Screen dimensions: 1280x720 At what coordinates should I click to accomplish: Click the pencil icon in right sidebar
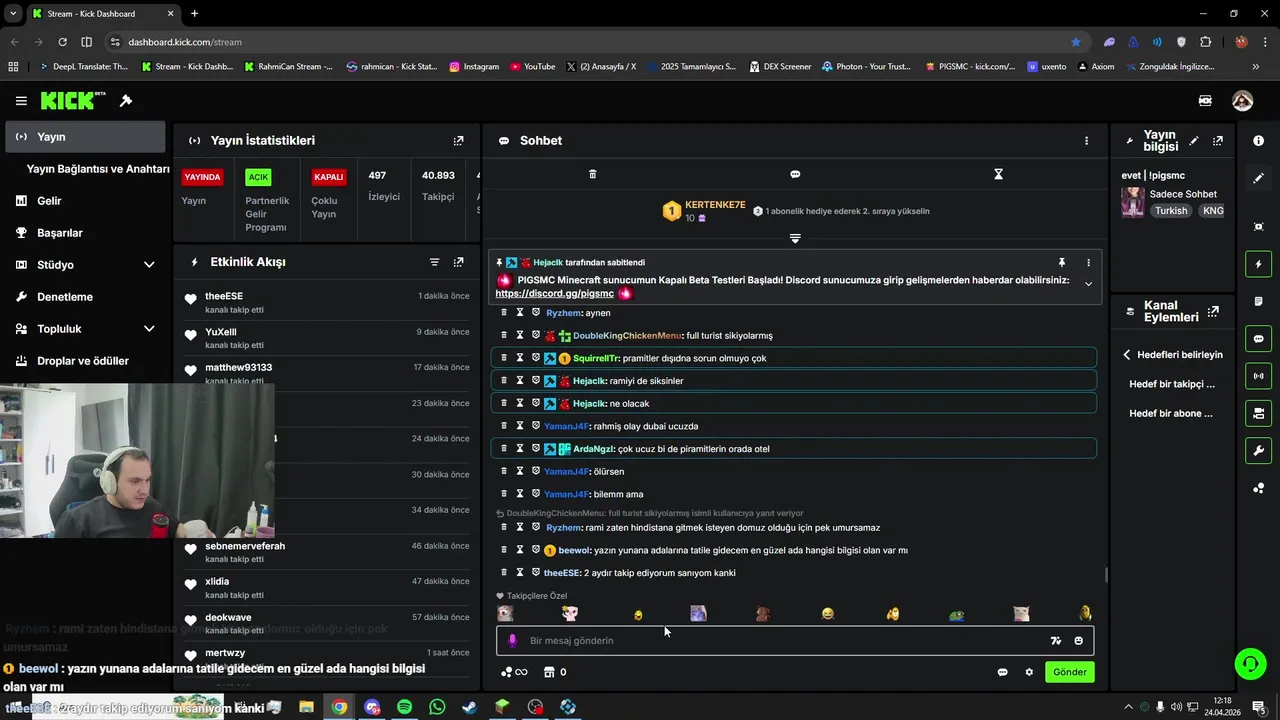point(1258,178)
